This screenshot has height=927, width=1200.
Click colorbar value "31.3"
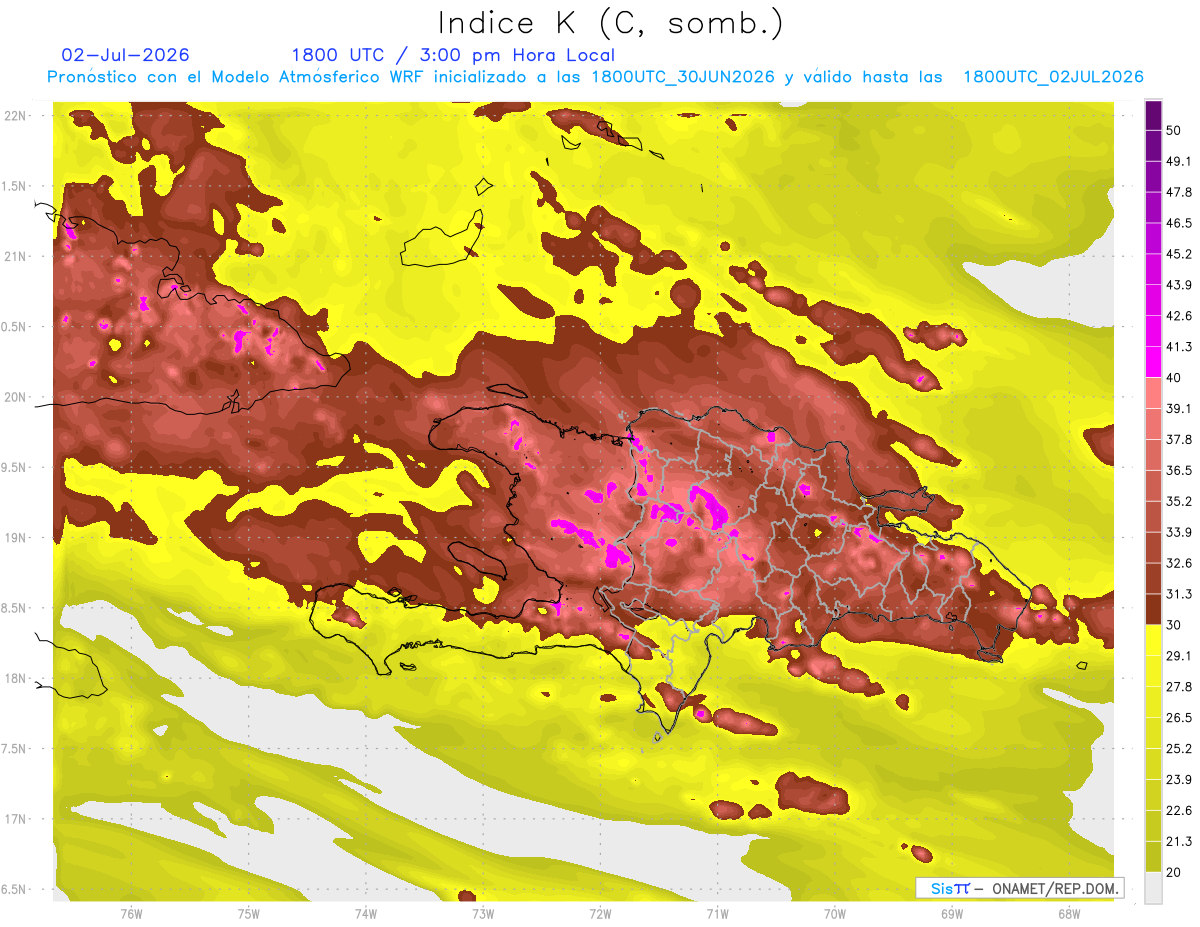(x=1179, y=594)
